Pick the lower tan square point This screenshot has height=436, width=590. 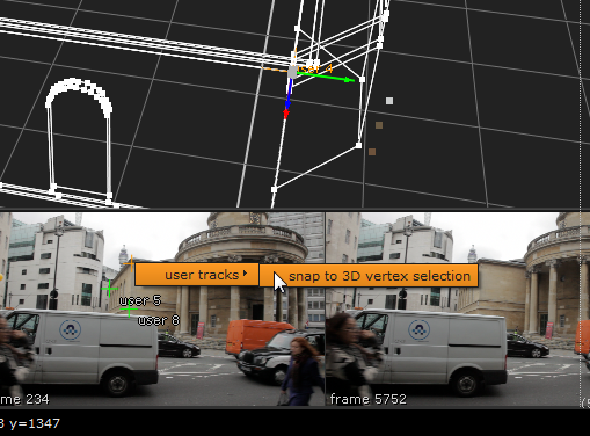tap(372, 152)
